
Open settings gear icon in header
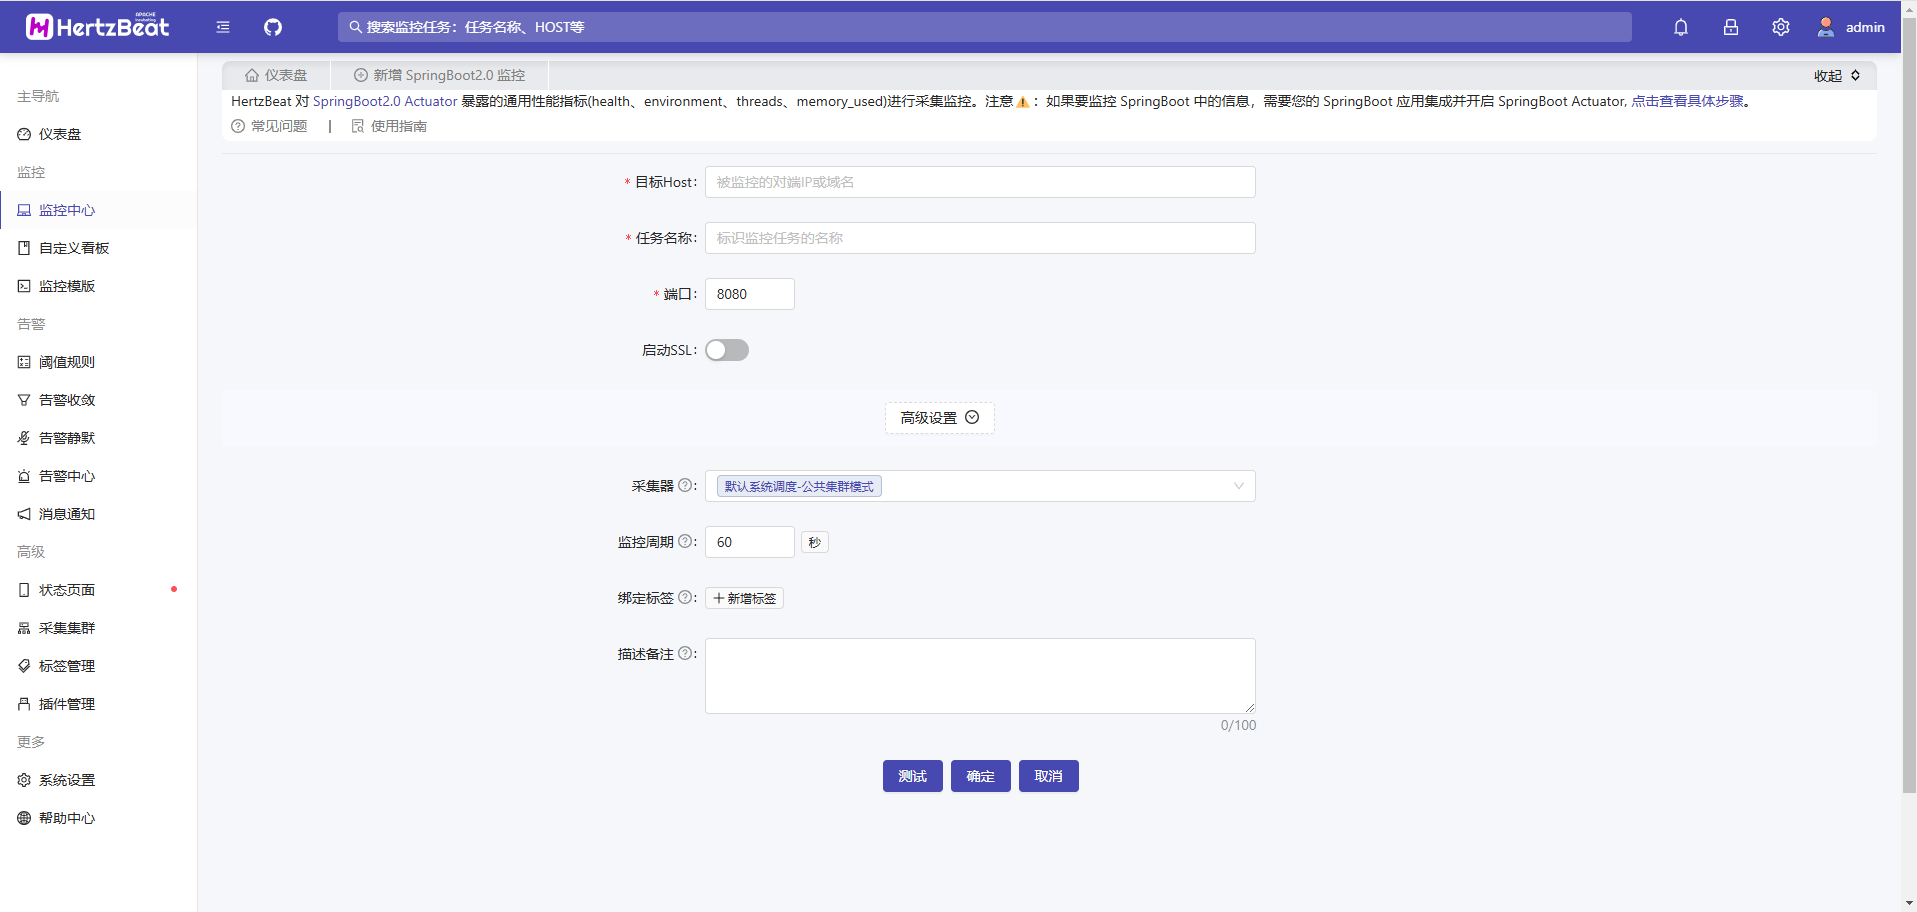point(1781,27)
